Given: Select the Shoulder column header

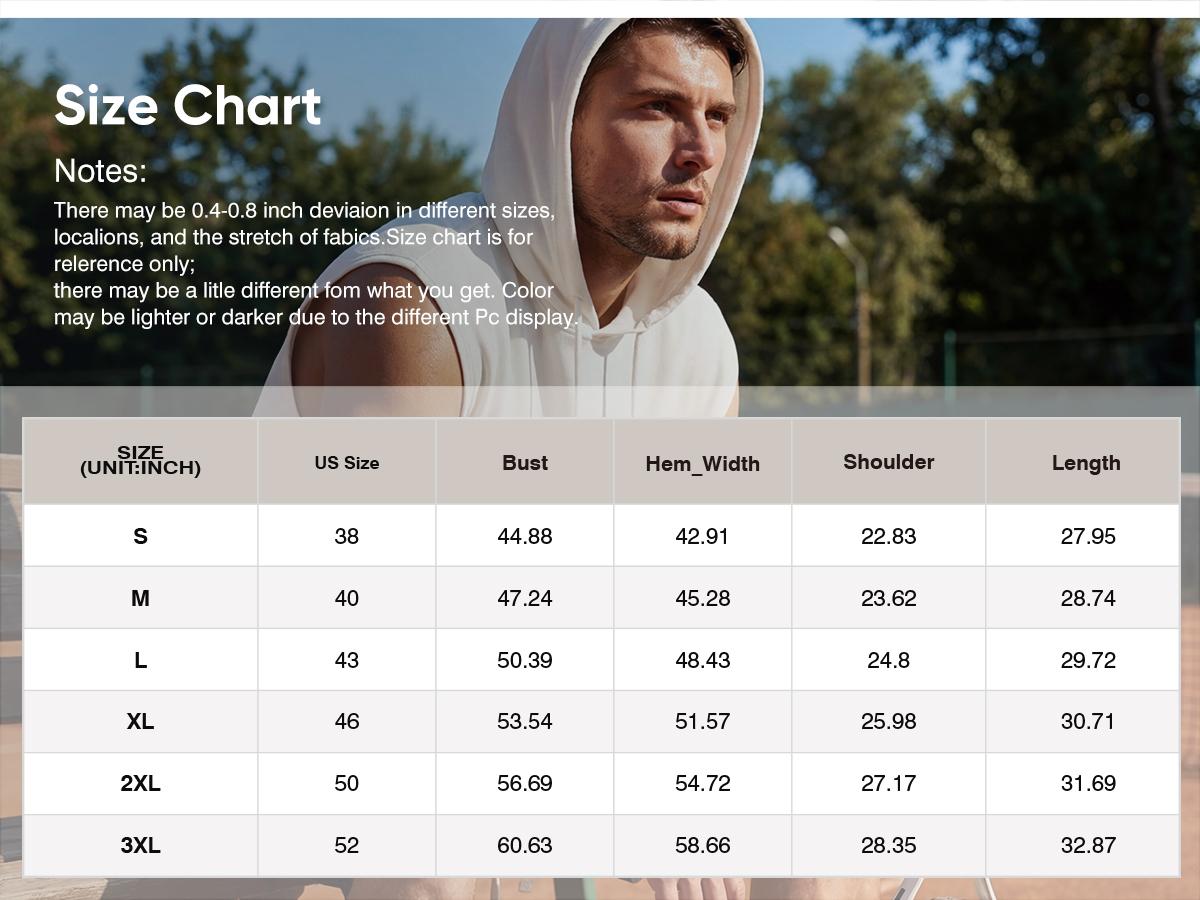Looking at the screenshot, I should [x=888, y=462].
